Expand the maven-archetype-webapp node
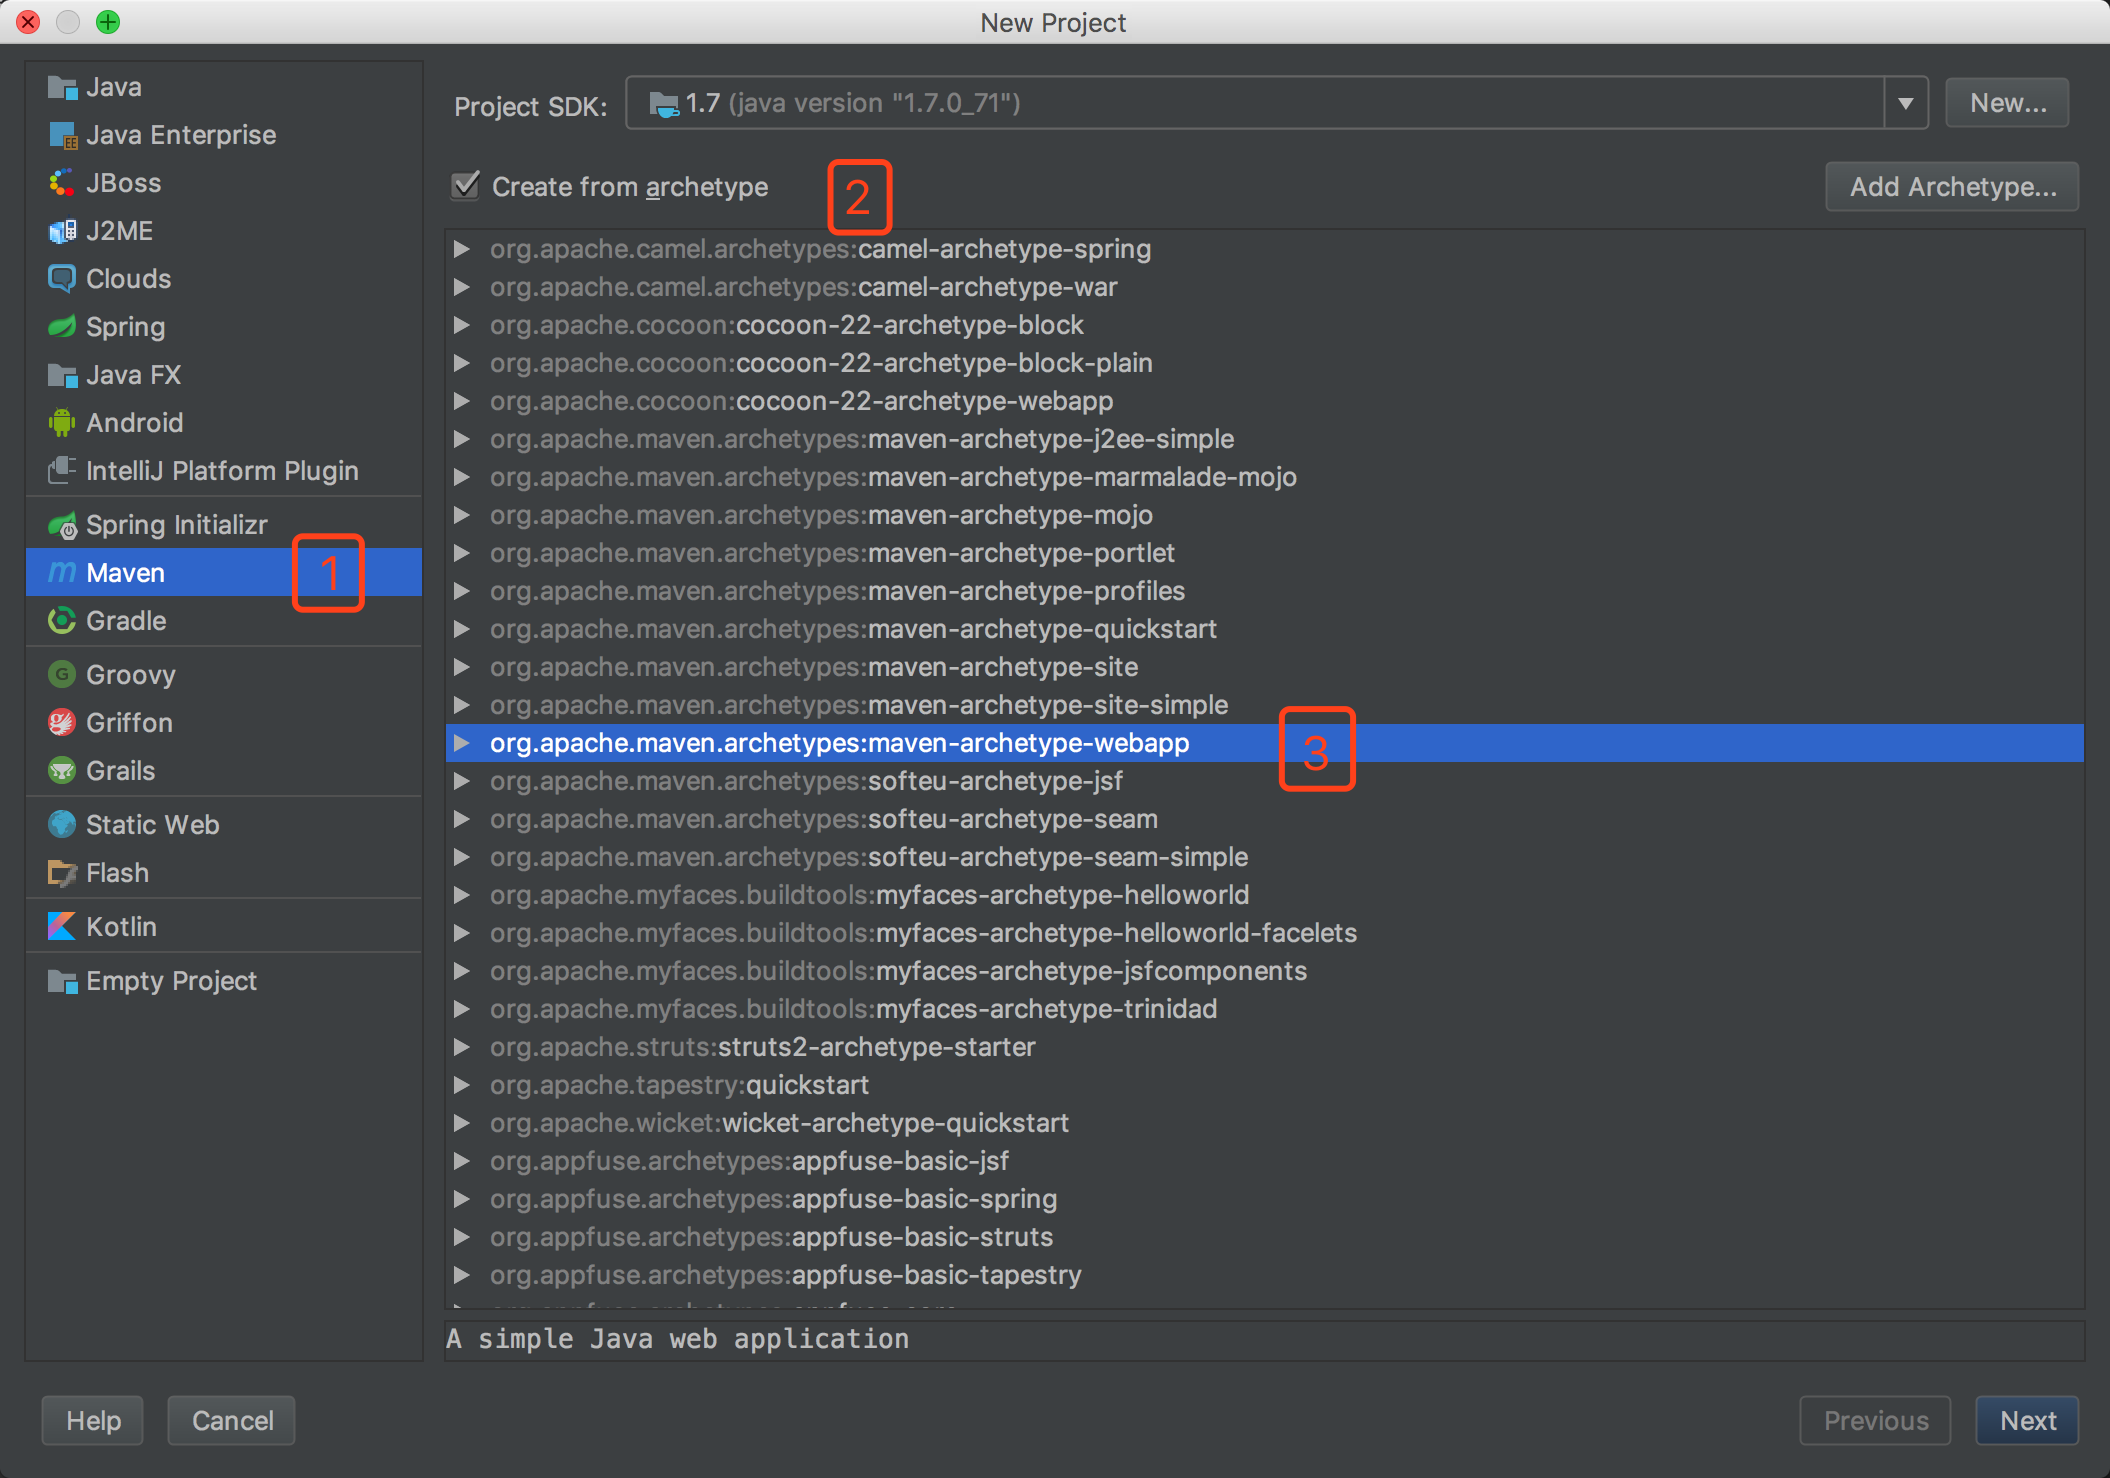 (x=462, y=743)
